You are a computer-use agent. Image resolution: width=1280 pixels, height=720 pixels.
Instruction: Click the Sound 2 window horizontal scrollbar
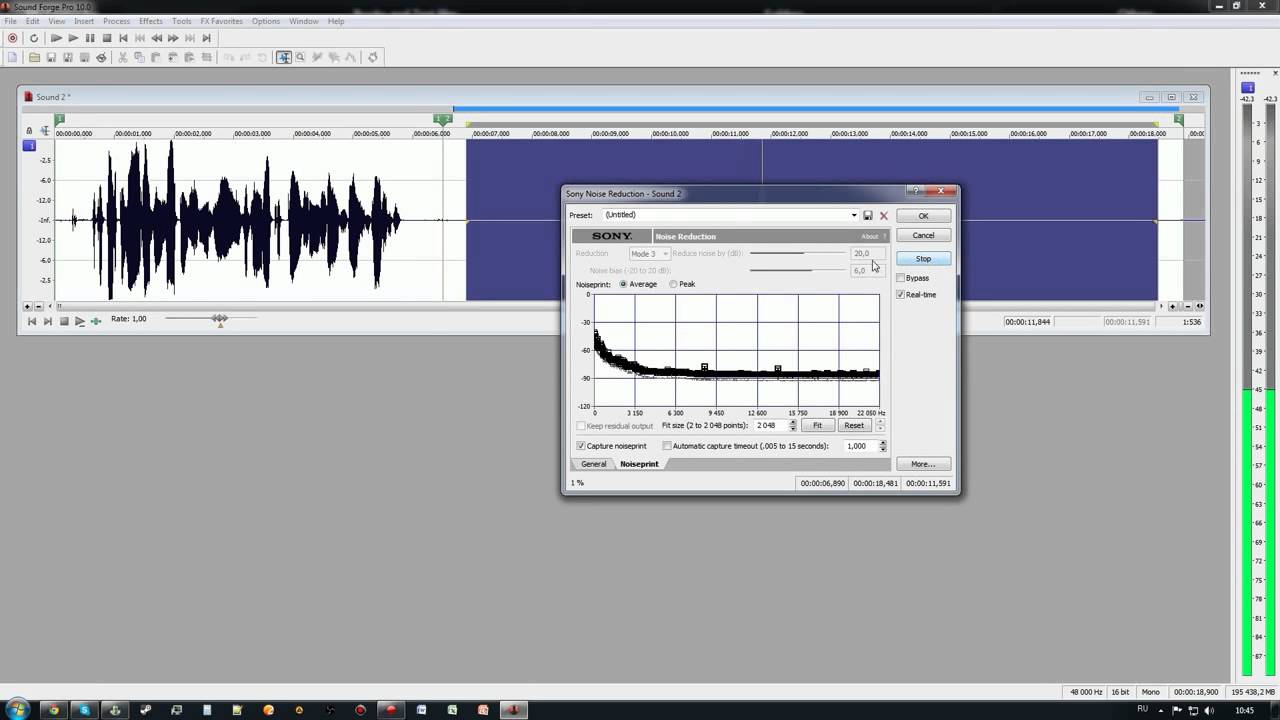pyautogui.click(x=607, y=306)
